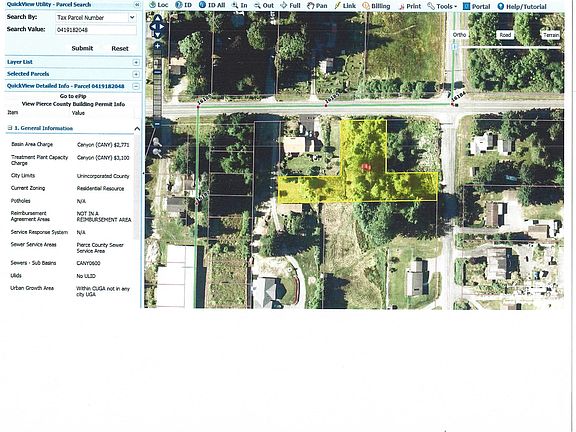Open the Tools dropdown menu

click(x=442, y=6)
